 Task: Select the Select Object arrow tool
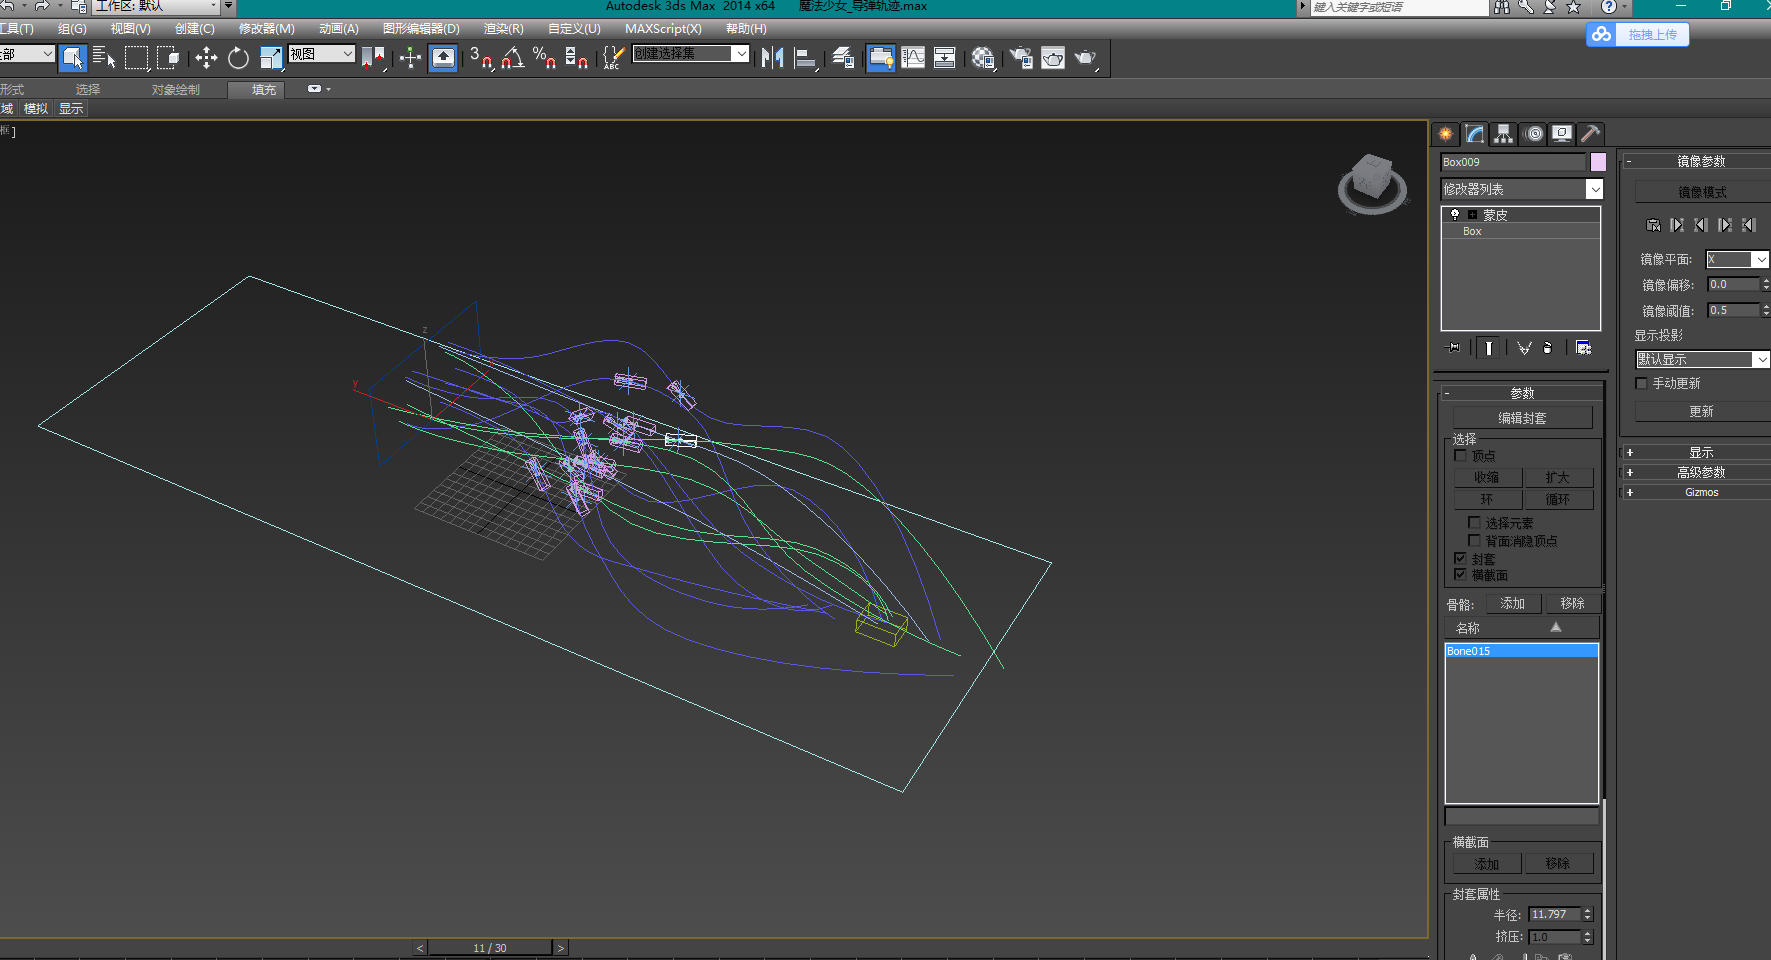coord(73,58)
